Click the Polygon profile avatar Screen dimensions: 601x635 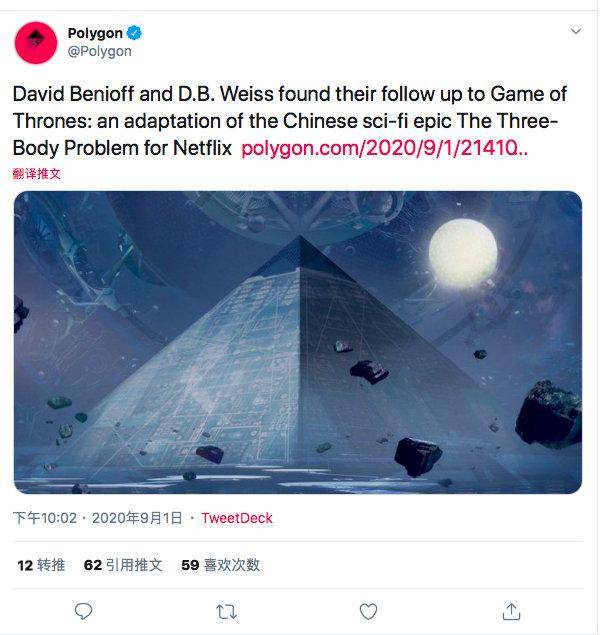pos(36,43)
